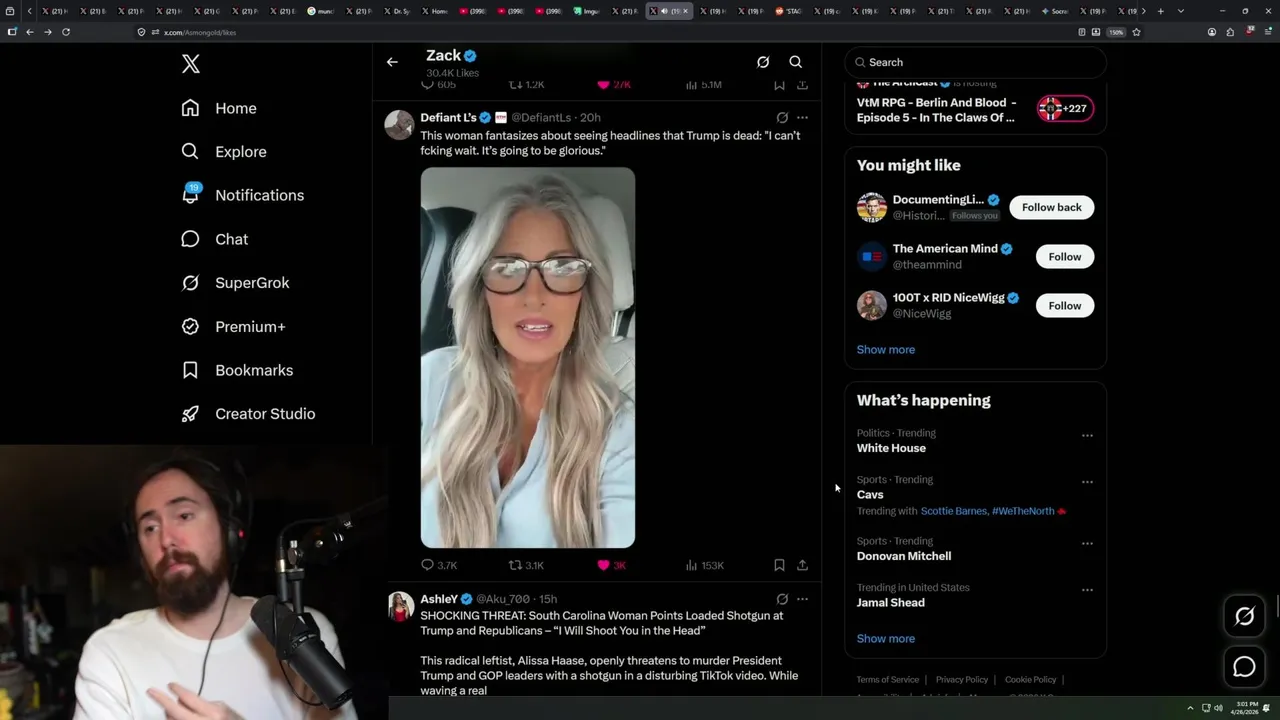This screenshot has height=720, width=1280.
Task: Follow The American Mind
Action: tap(1064, 257)
